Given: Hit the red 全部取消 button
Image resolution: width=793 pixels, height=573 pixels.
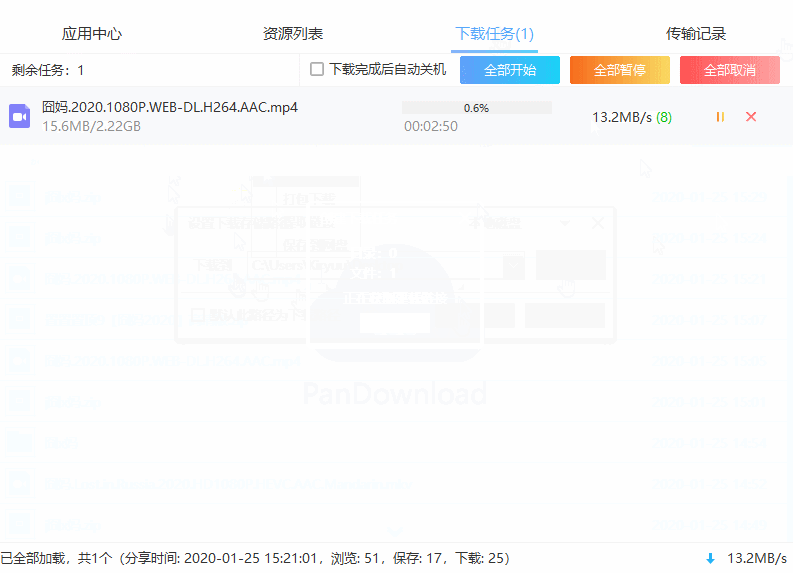Looking at the screenshot, I should coord(729,70).
